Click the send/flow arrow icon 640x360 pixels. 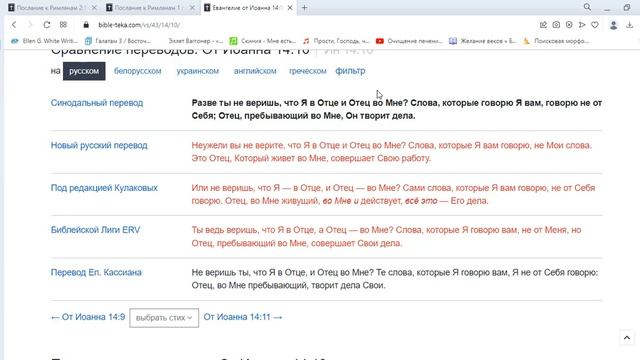pyautogui.click(x=582, y=25)
